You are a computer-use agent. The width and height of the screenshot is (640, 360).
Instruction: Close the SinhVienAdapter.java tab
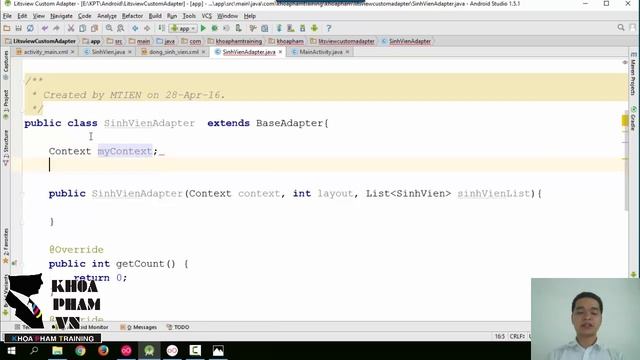280,52
